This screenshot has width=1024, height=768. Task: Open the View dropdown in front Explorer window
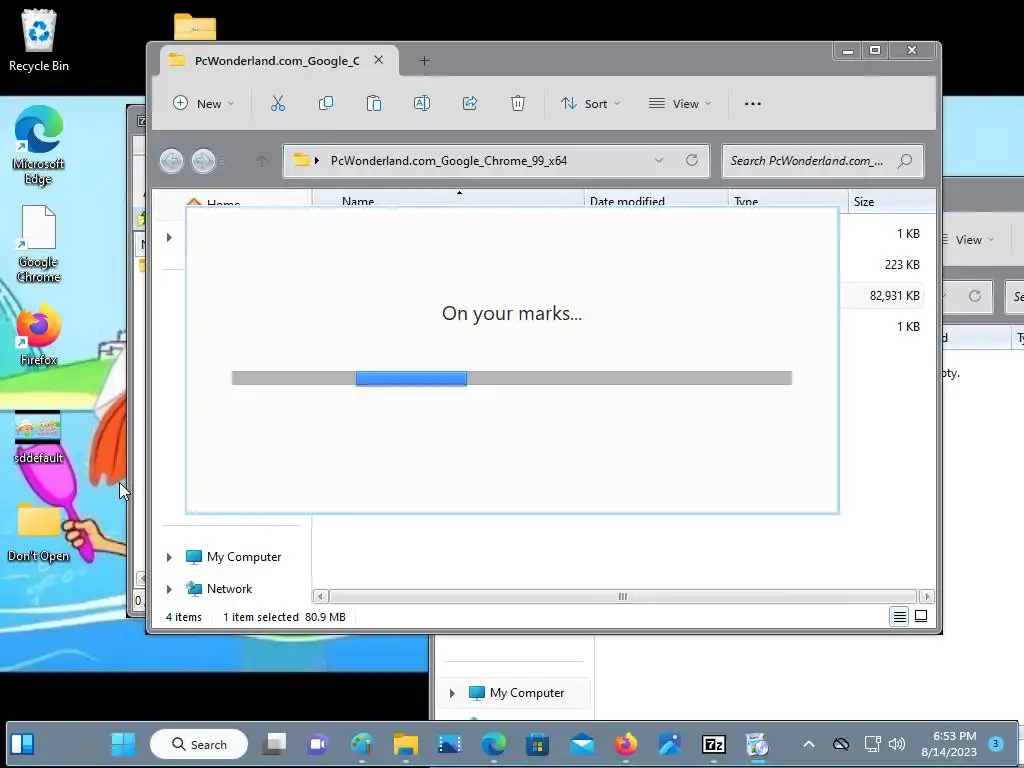pos(680,103)
